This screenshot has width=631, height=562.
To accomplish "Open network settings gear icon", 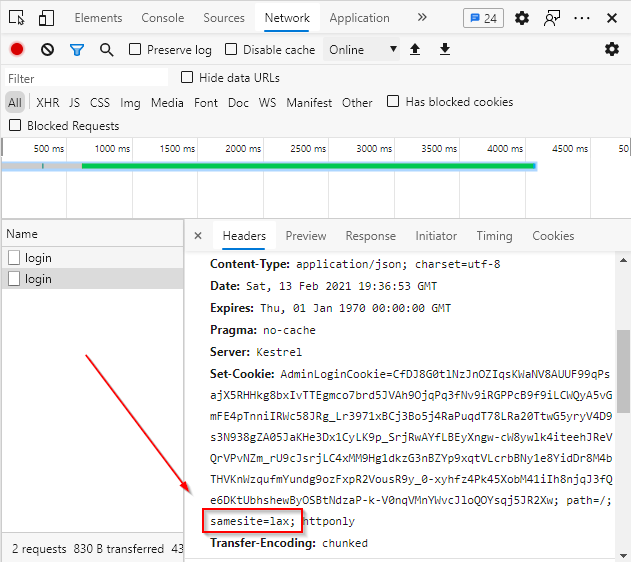I will (x=612, y=49).
